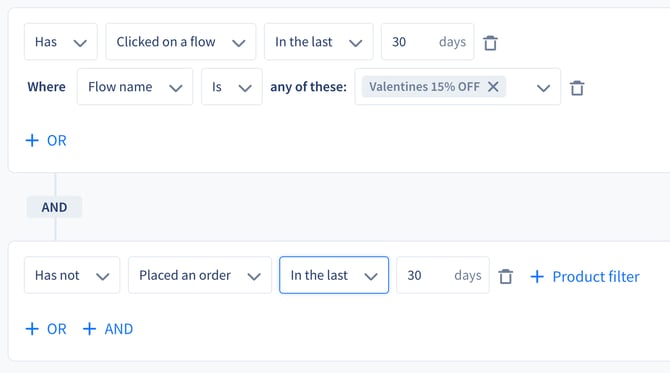This screenshot has height=373, width=670.
Task: Open the Clicked on a flow dropdown
Action: [x=181, y=42]
